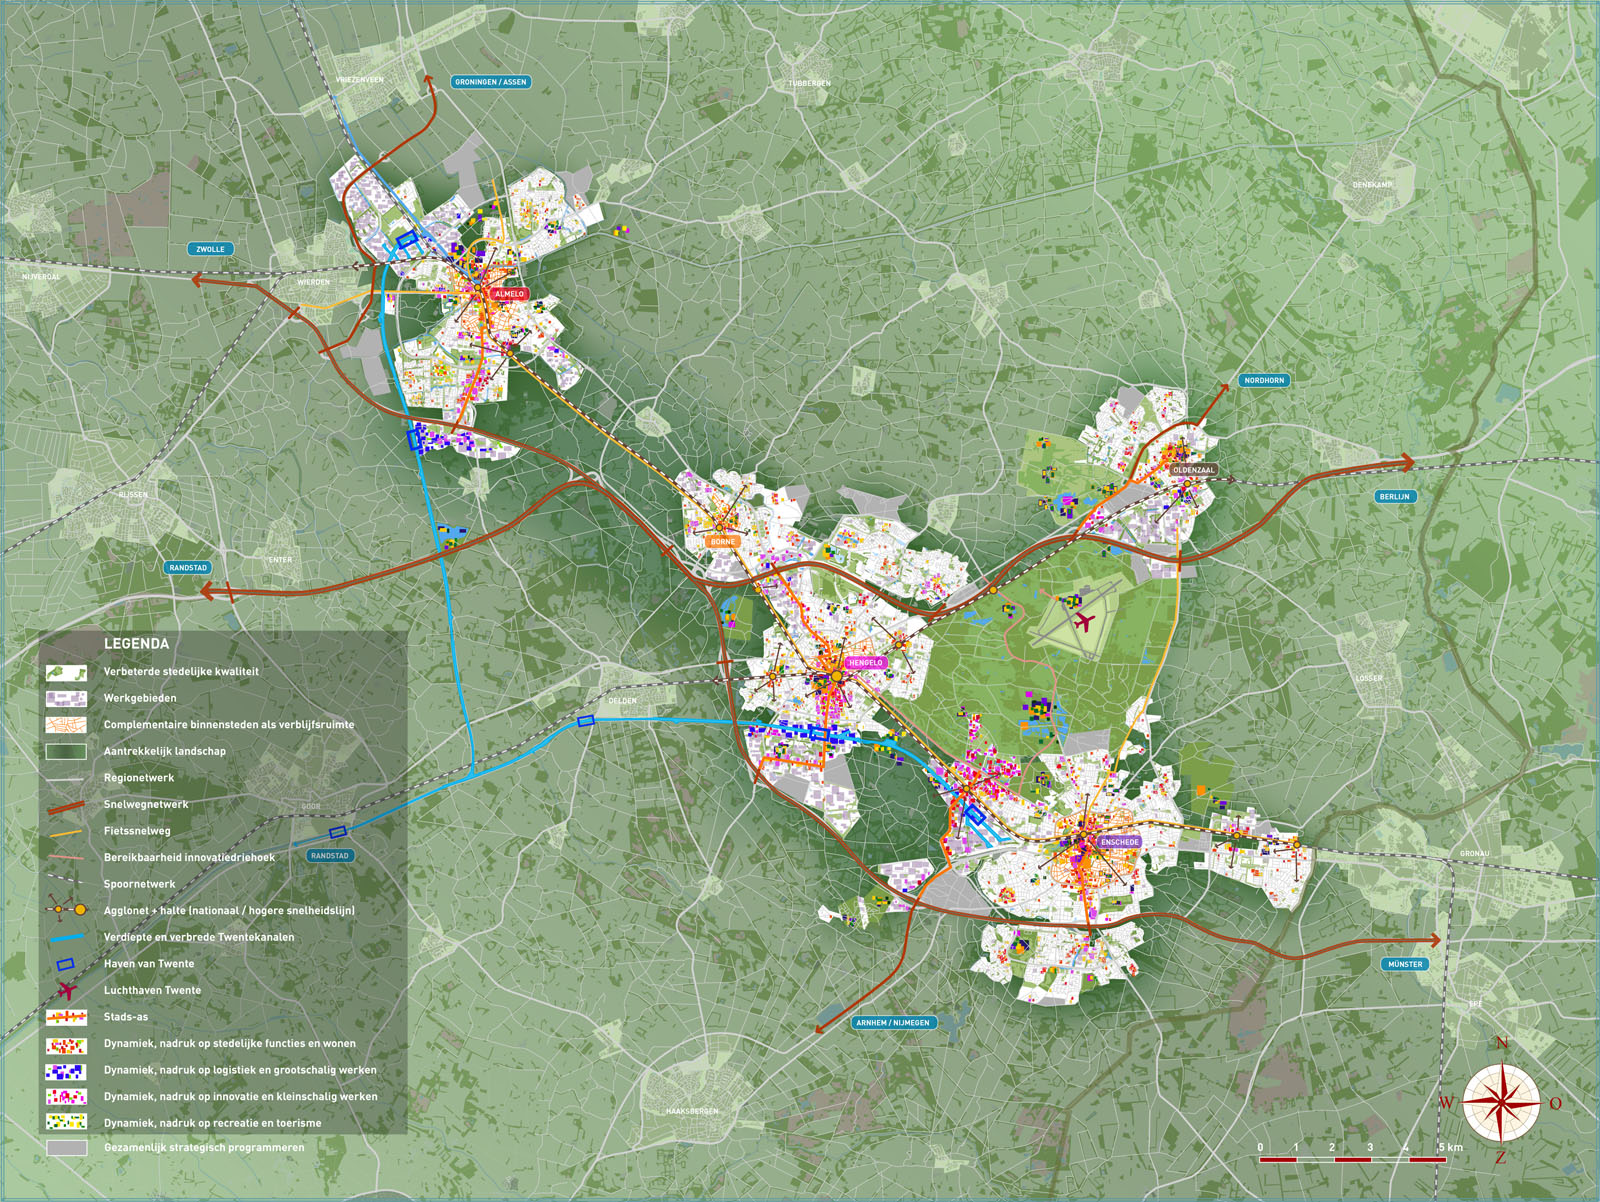The image size is (1600, 1202).
Task: Click the compass rose icon
Action: pos(1501,1102)
